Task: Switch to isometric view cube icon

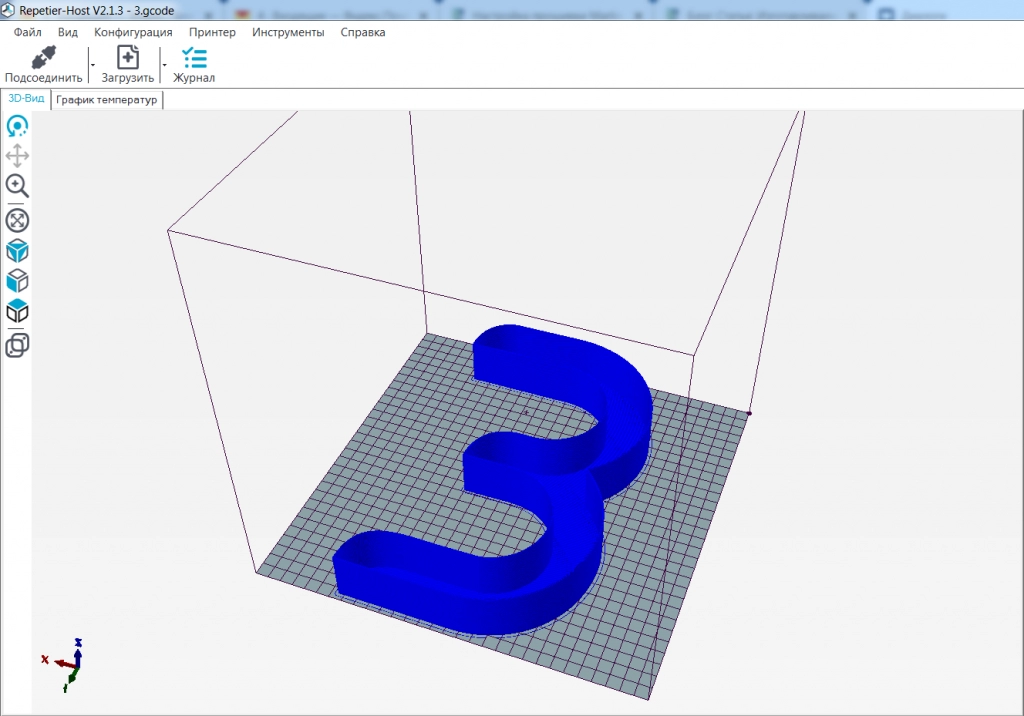Action: (x=17, y=251)
